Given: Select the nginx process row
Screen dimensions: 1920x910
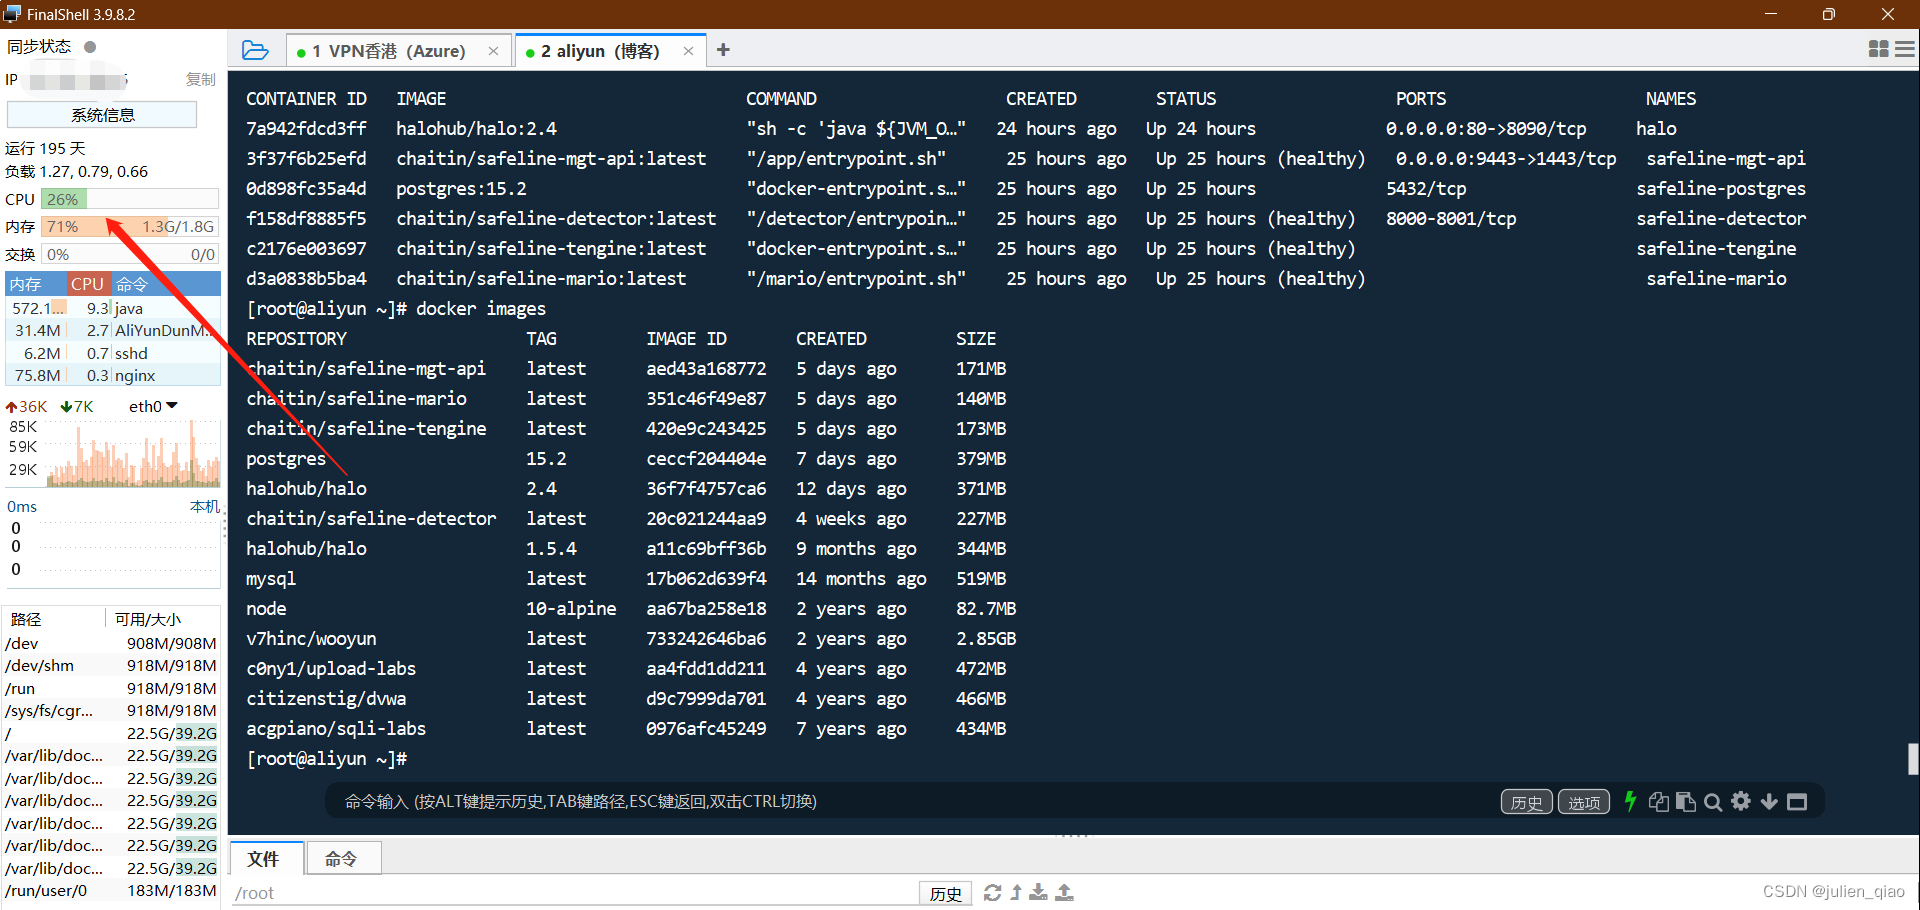Looking at the screenshot, I should 113,375.
